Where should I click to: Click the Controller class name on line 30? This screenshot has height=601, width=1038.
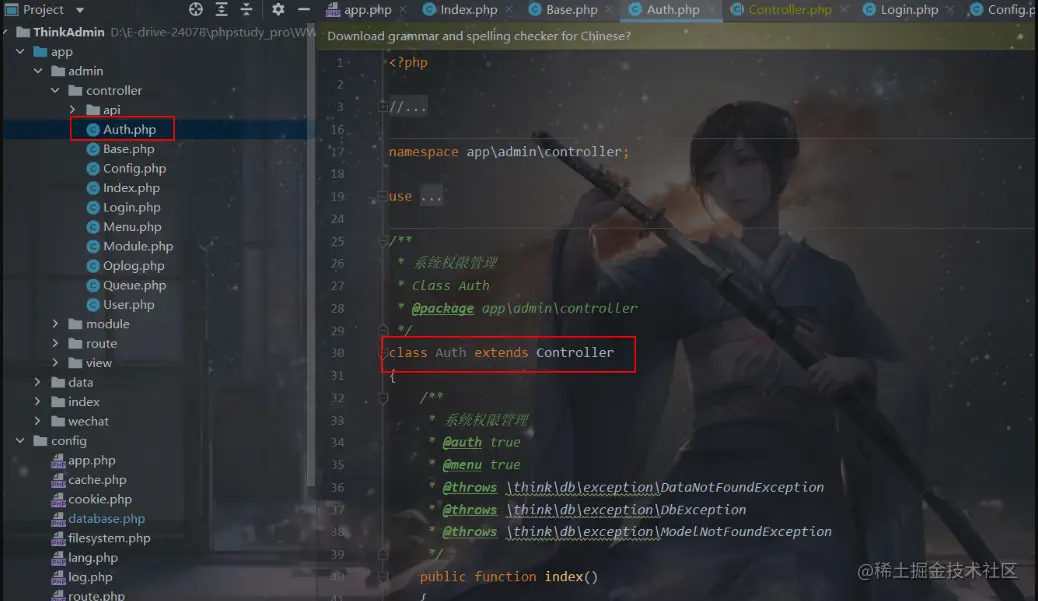click(575, 353)
